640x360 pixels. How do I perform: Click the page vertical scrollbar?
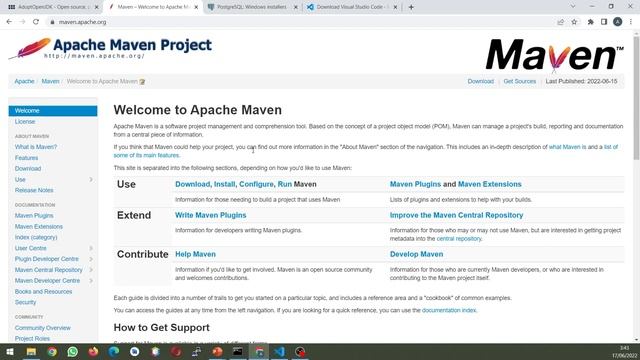click(636, 98)
